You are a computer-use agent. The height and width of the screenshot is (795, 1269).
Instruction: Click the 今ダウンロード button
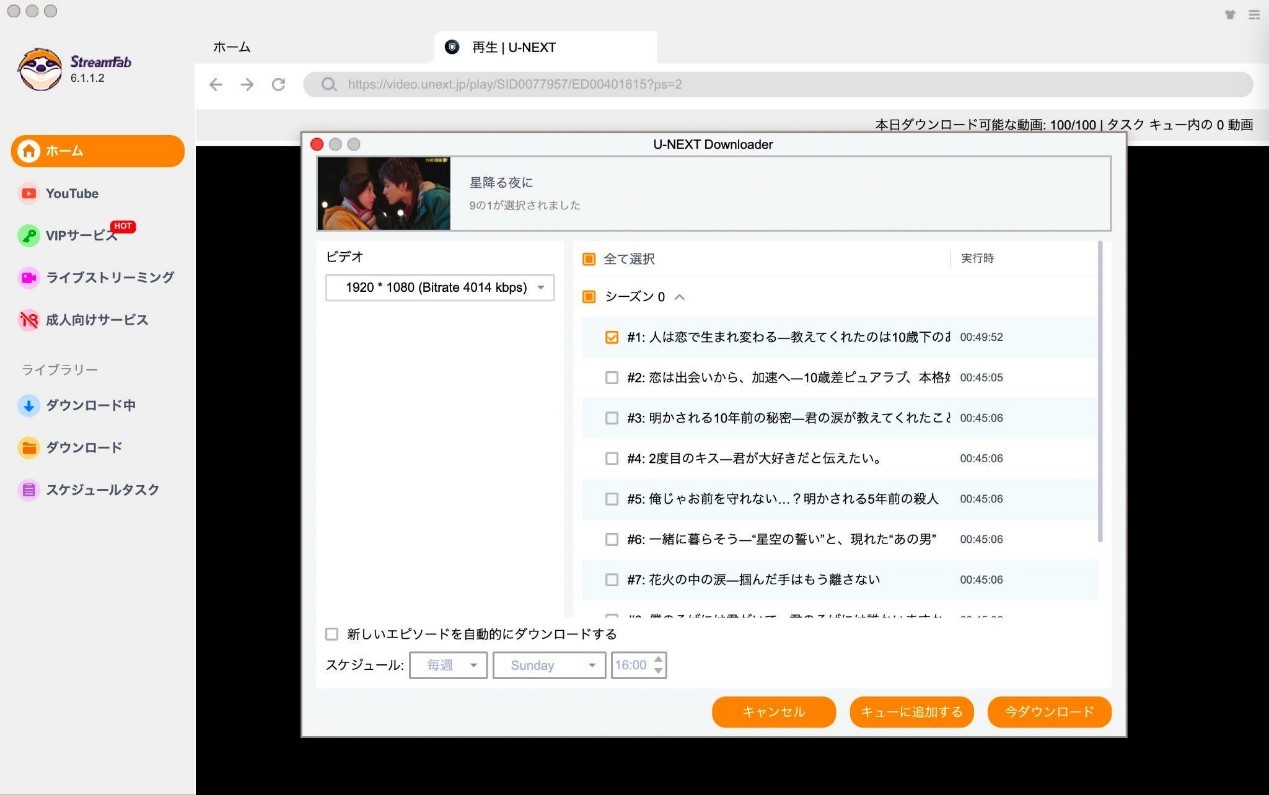tap(1049, 711)
